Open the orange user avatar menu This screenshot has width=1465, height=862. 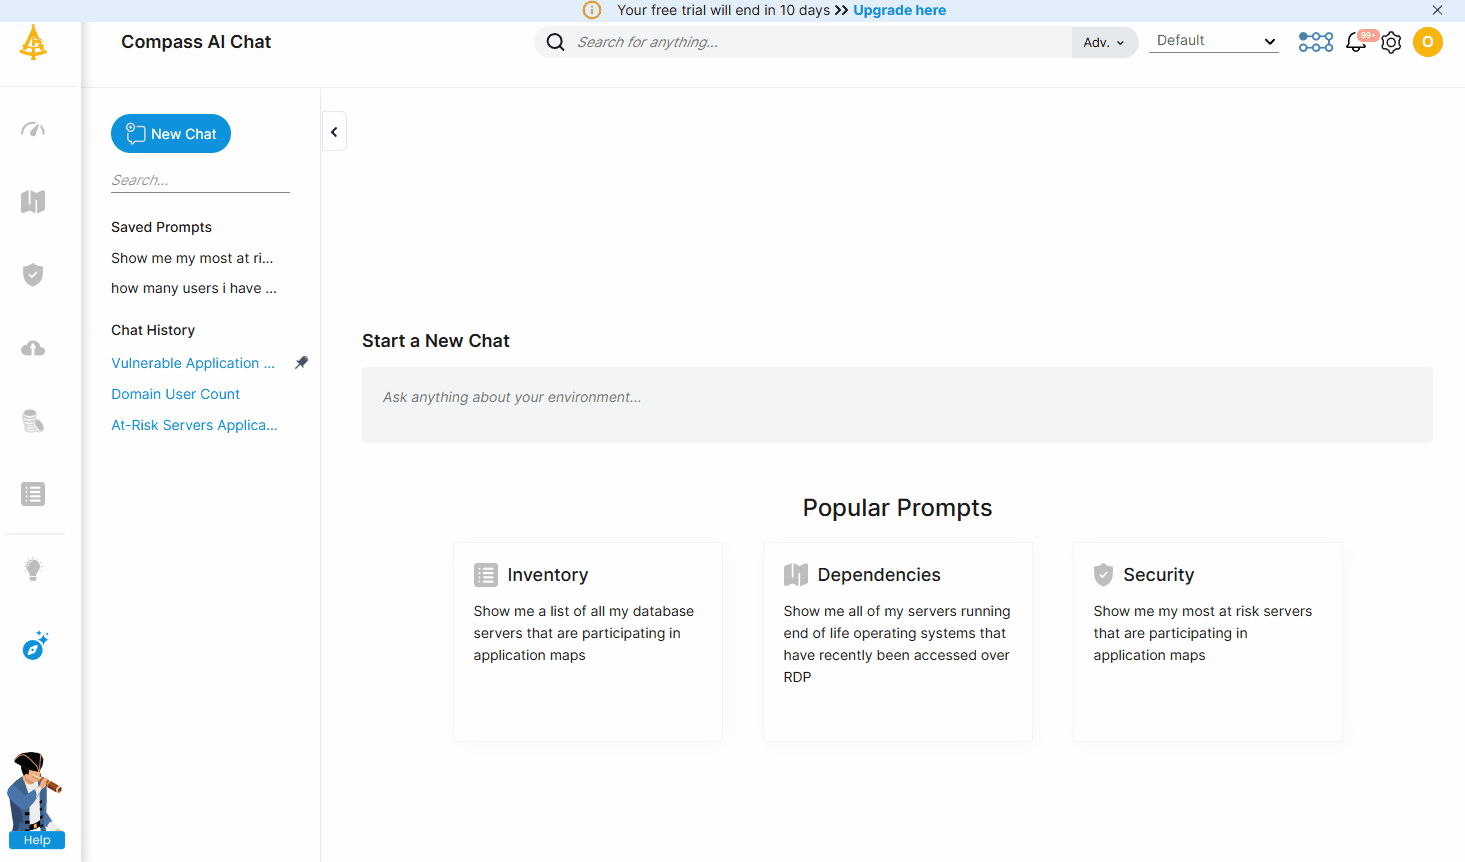(x=1428, y=42)
